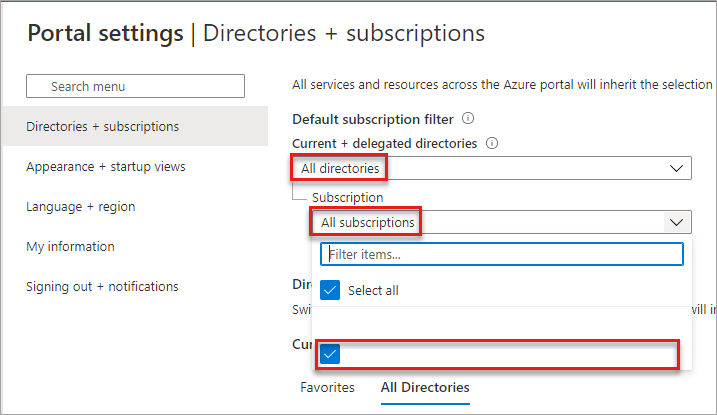This screenshot has height=415, width=717.
Task: Click the chevron arrow of All subscriptions box
Action: point(677,222)
